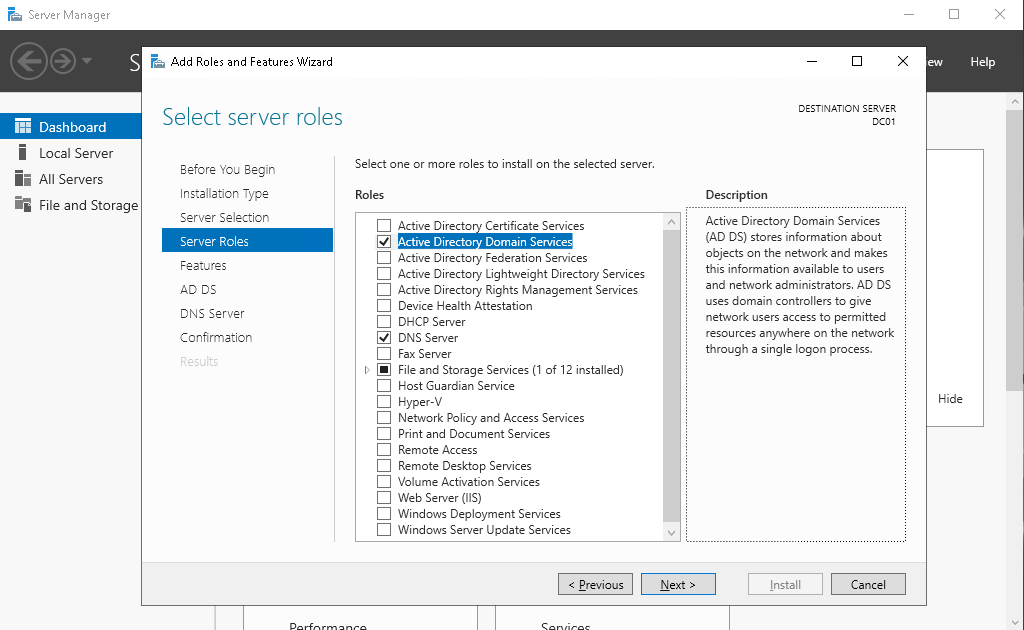The width and height of the screenshot is (1024, 630).
Task: Check Active Directory Rights Management Services box
Action: coord(384,290)
